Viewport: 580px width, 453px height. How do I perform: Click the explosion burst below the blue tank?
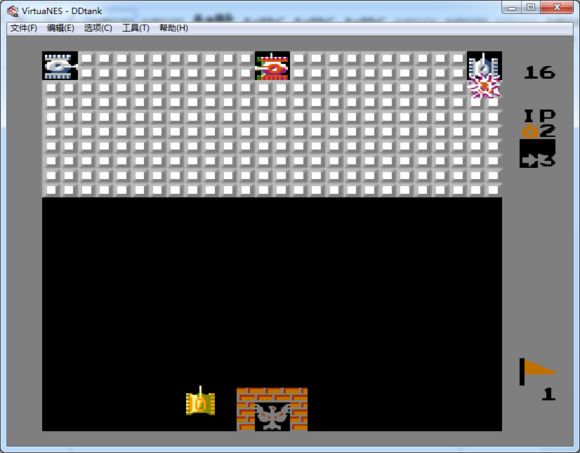coord(484,87)
